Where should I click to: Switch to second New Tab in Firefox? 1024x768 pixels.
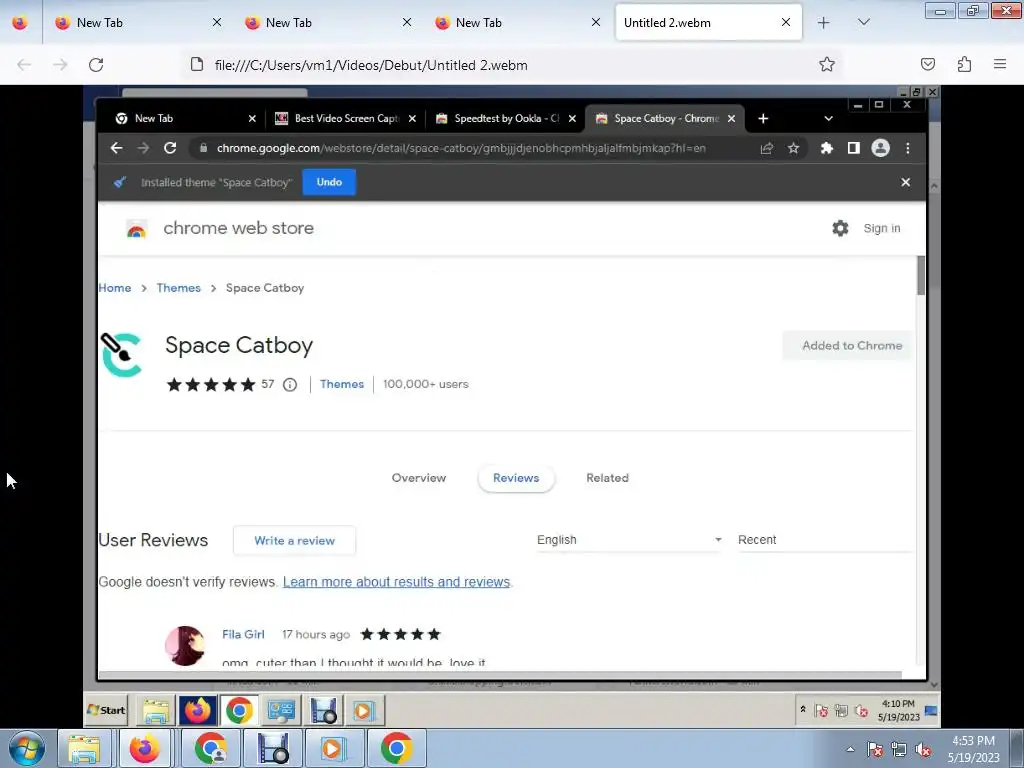pos(327,23)
